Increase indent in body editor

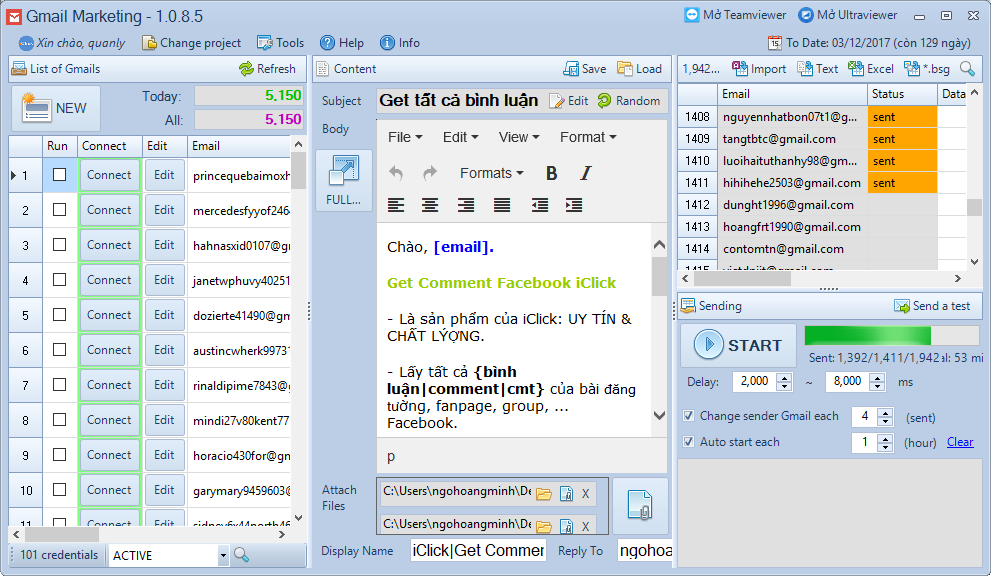(x=574, y=205)
